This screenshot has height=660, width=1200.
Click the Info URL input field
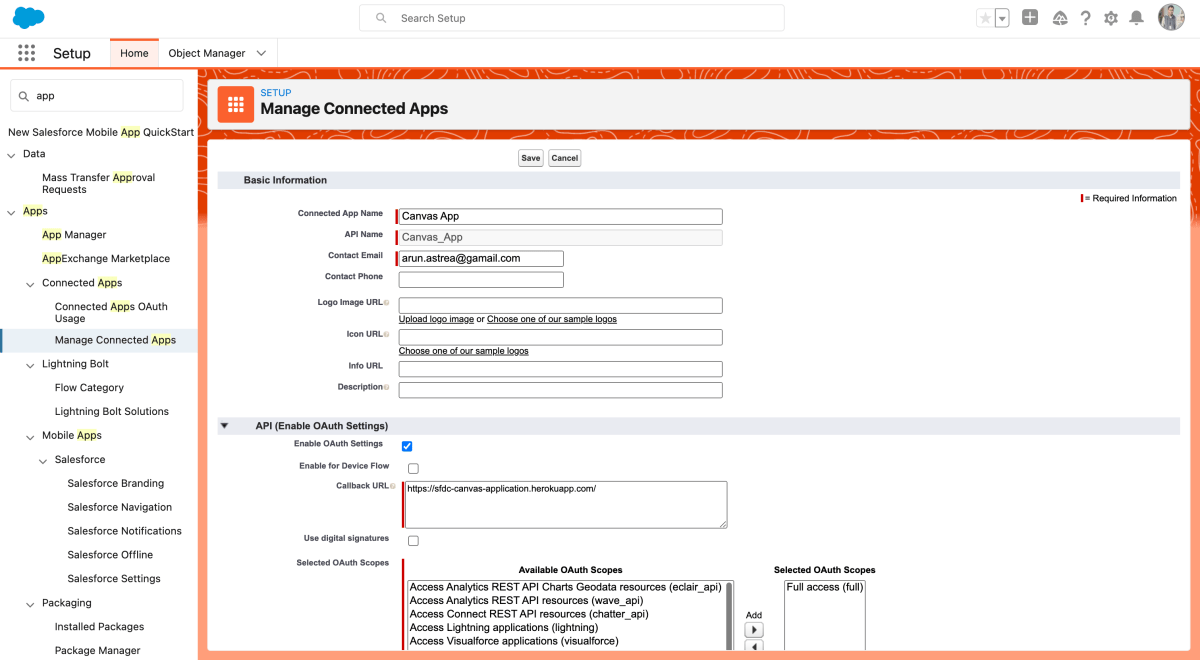click(560, 369)
